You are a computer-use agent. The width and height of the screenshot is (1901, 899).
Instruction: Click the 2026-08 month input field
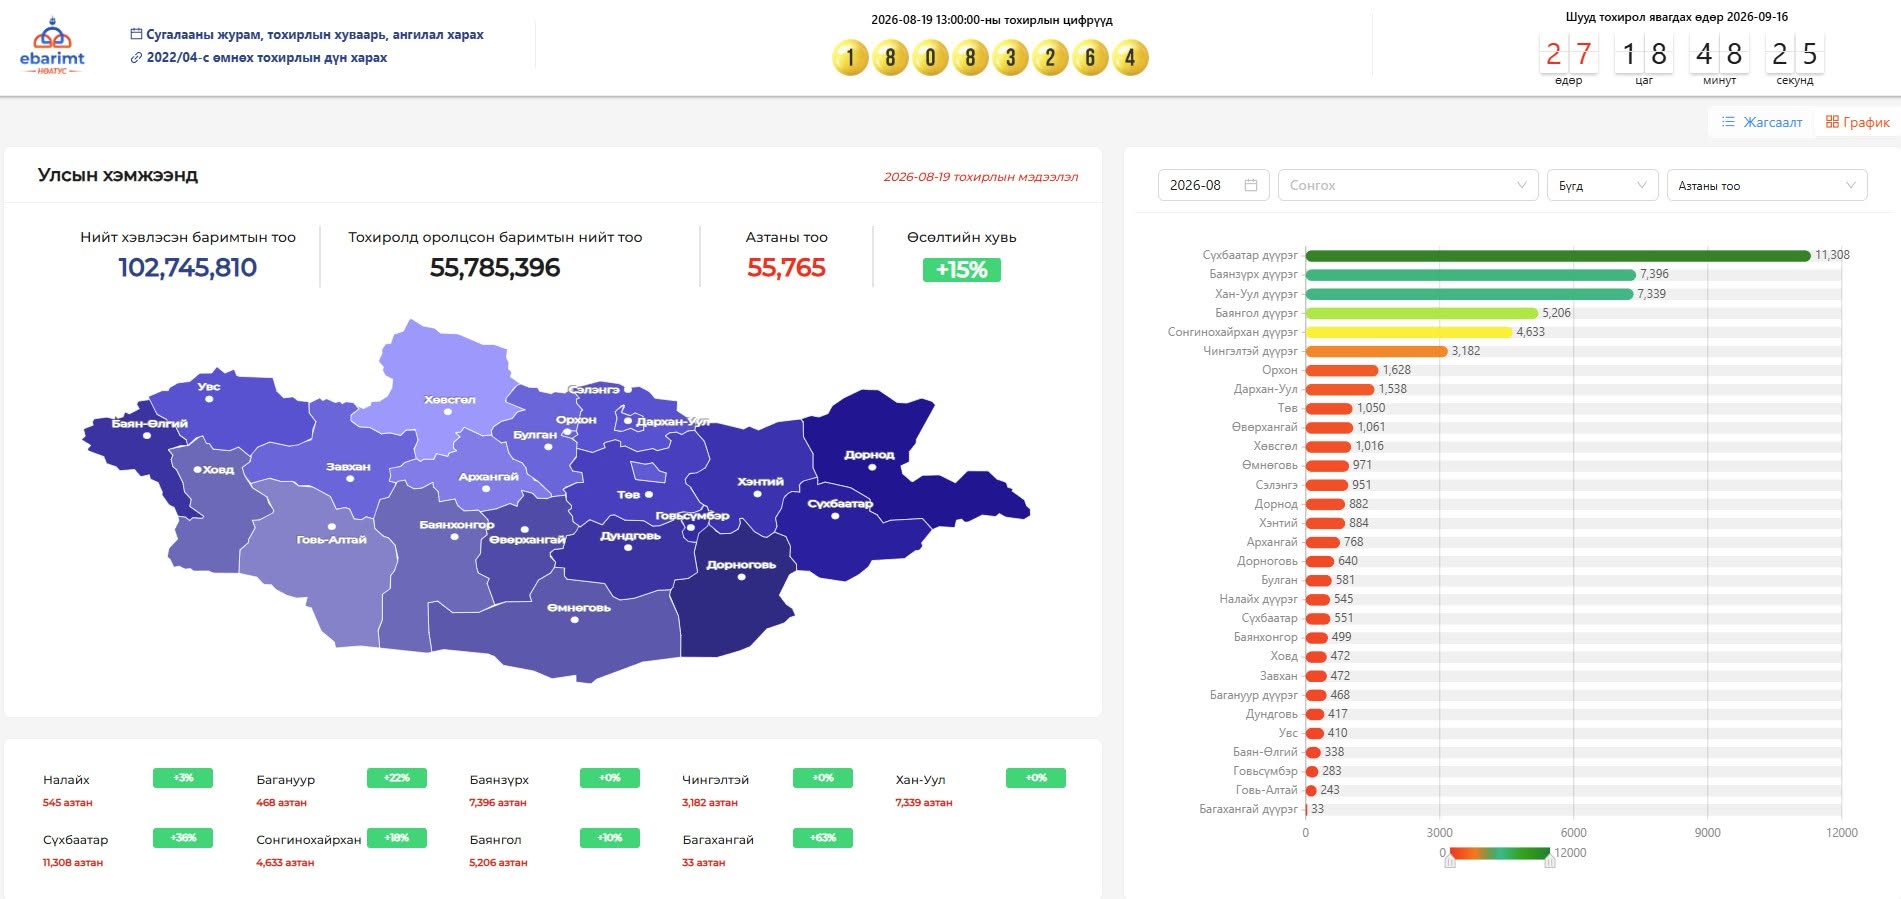coord(1213,185)
